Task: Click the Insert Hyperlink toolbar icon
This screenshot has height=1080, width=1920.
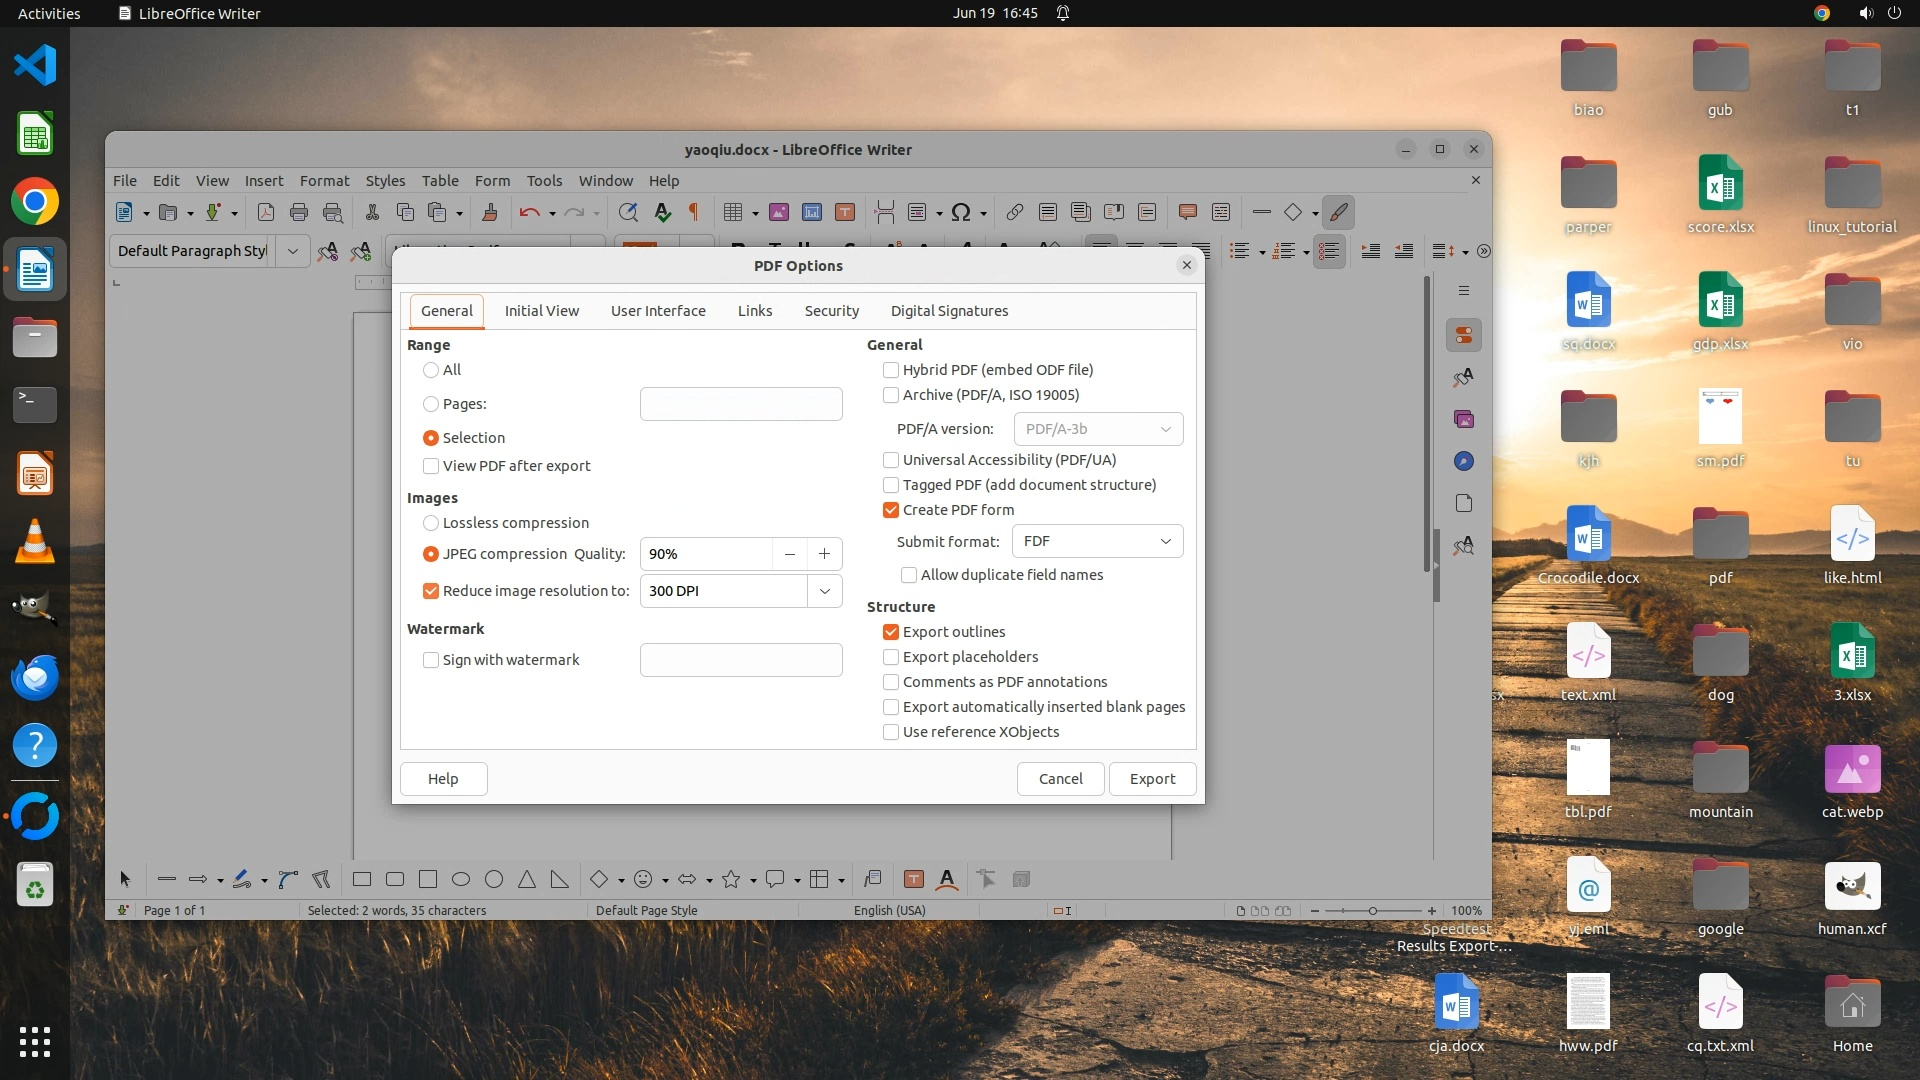Action: tap(1014, 212)
